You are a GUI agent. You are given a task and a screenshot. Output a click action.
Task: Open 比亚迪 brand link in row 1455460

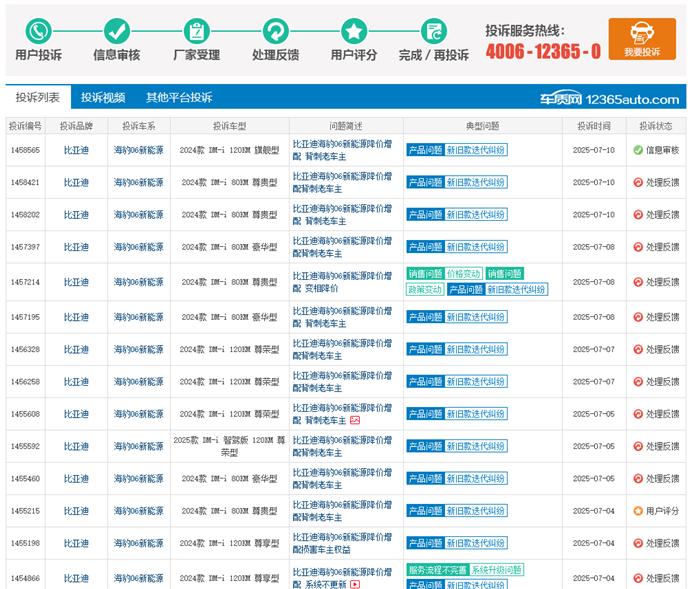tap(76, 479)
